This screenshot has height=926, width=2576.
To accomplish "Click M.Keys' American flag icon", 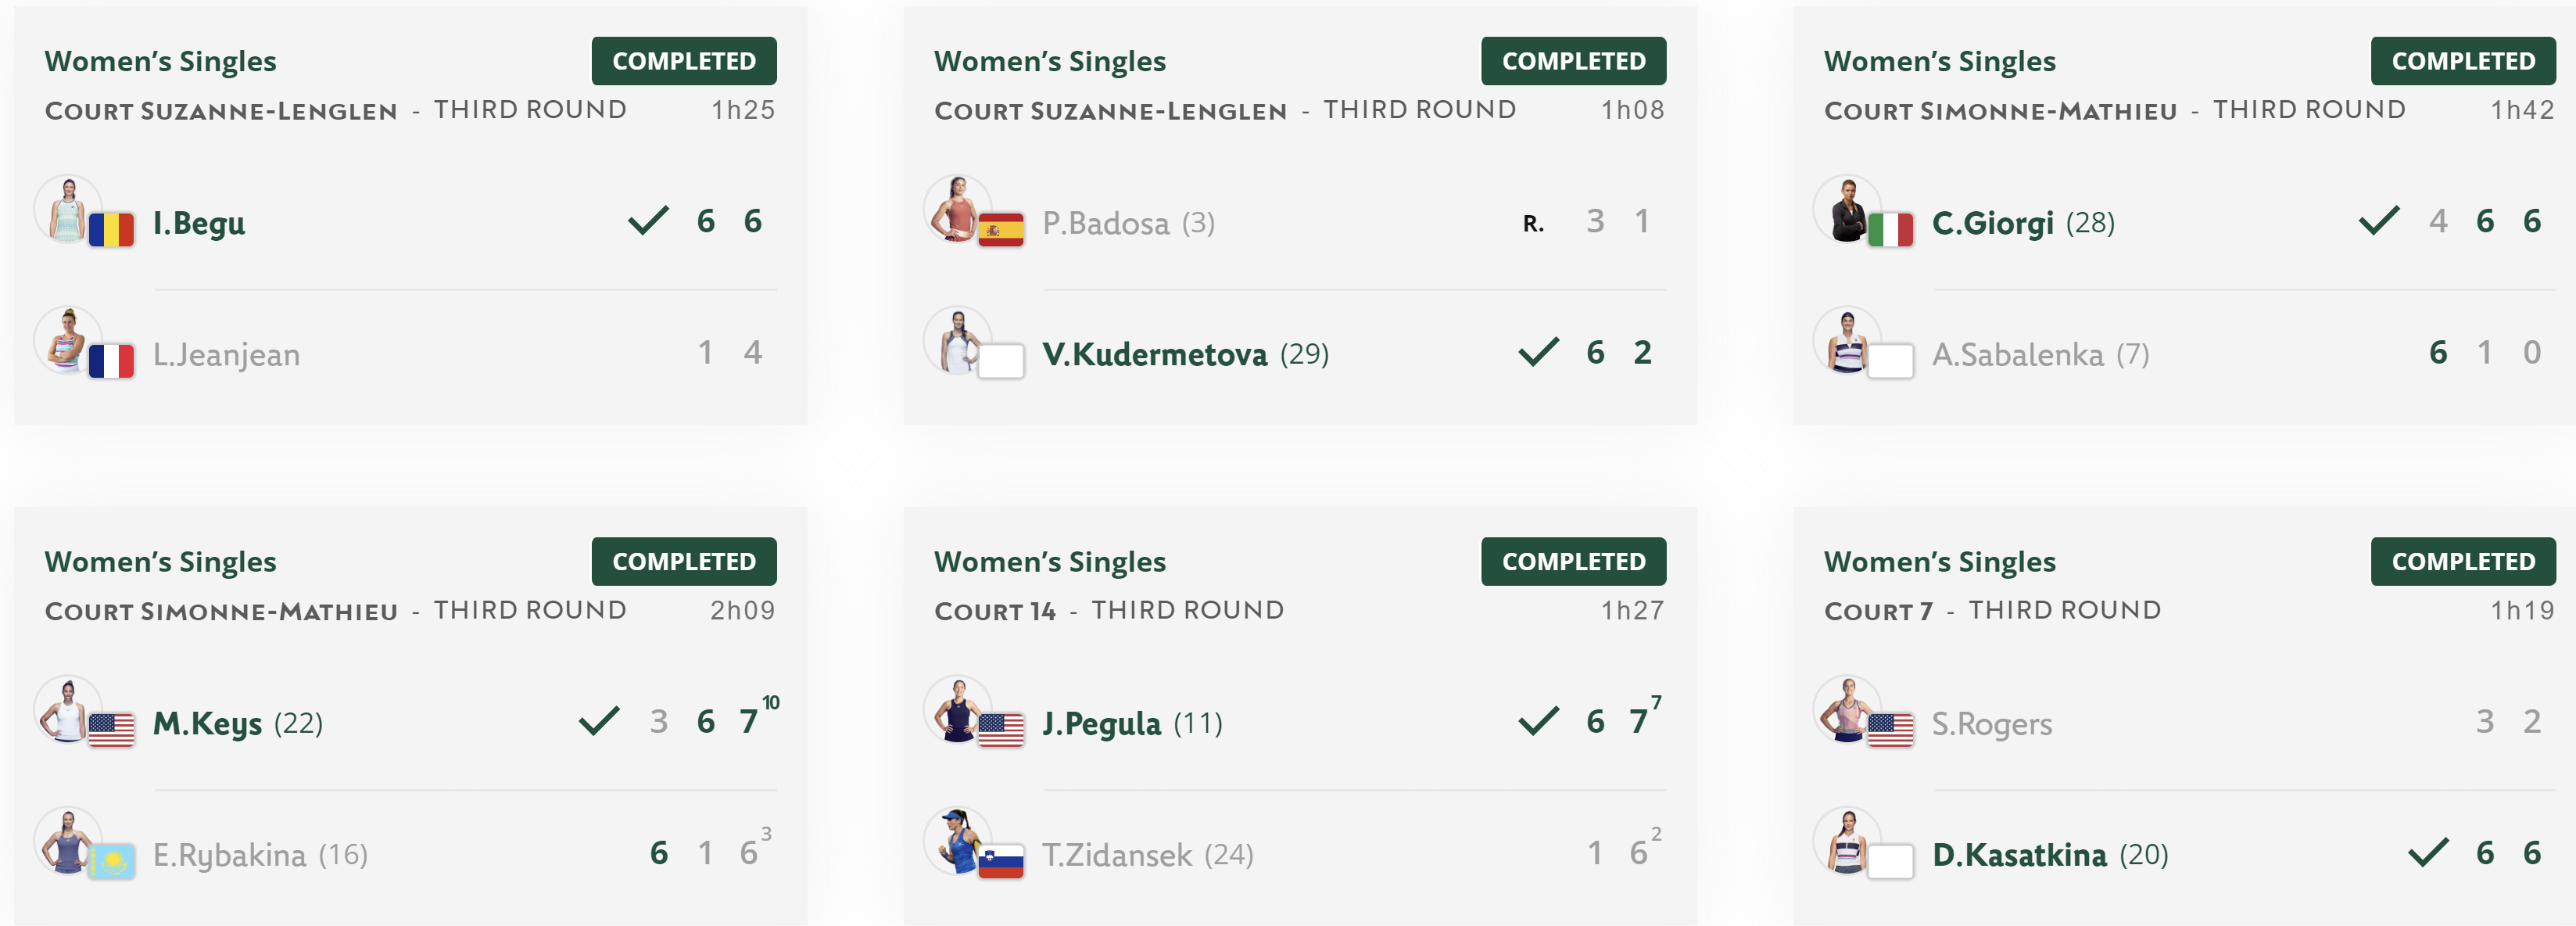I will coord(111,730).
